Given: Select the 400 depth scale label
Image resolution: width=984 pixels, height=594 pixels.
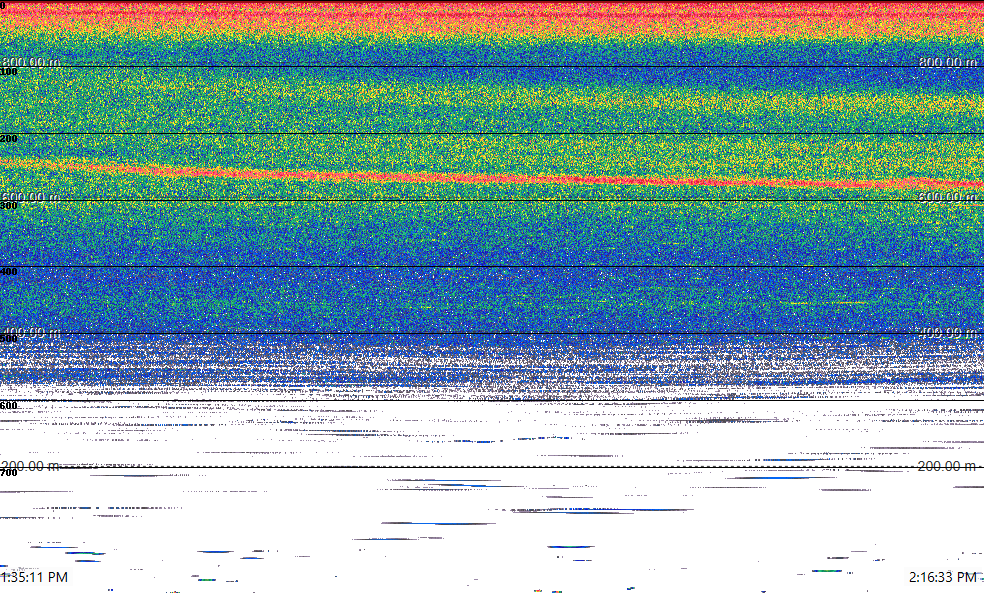Looking at the screenshot, I should pos(9,272).
